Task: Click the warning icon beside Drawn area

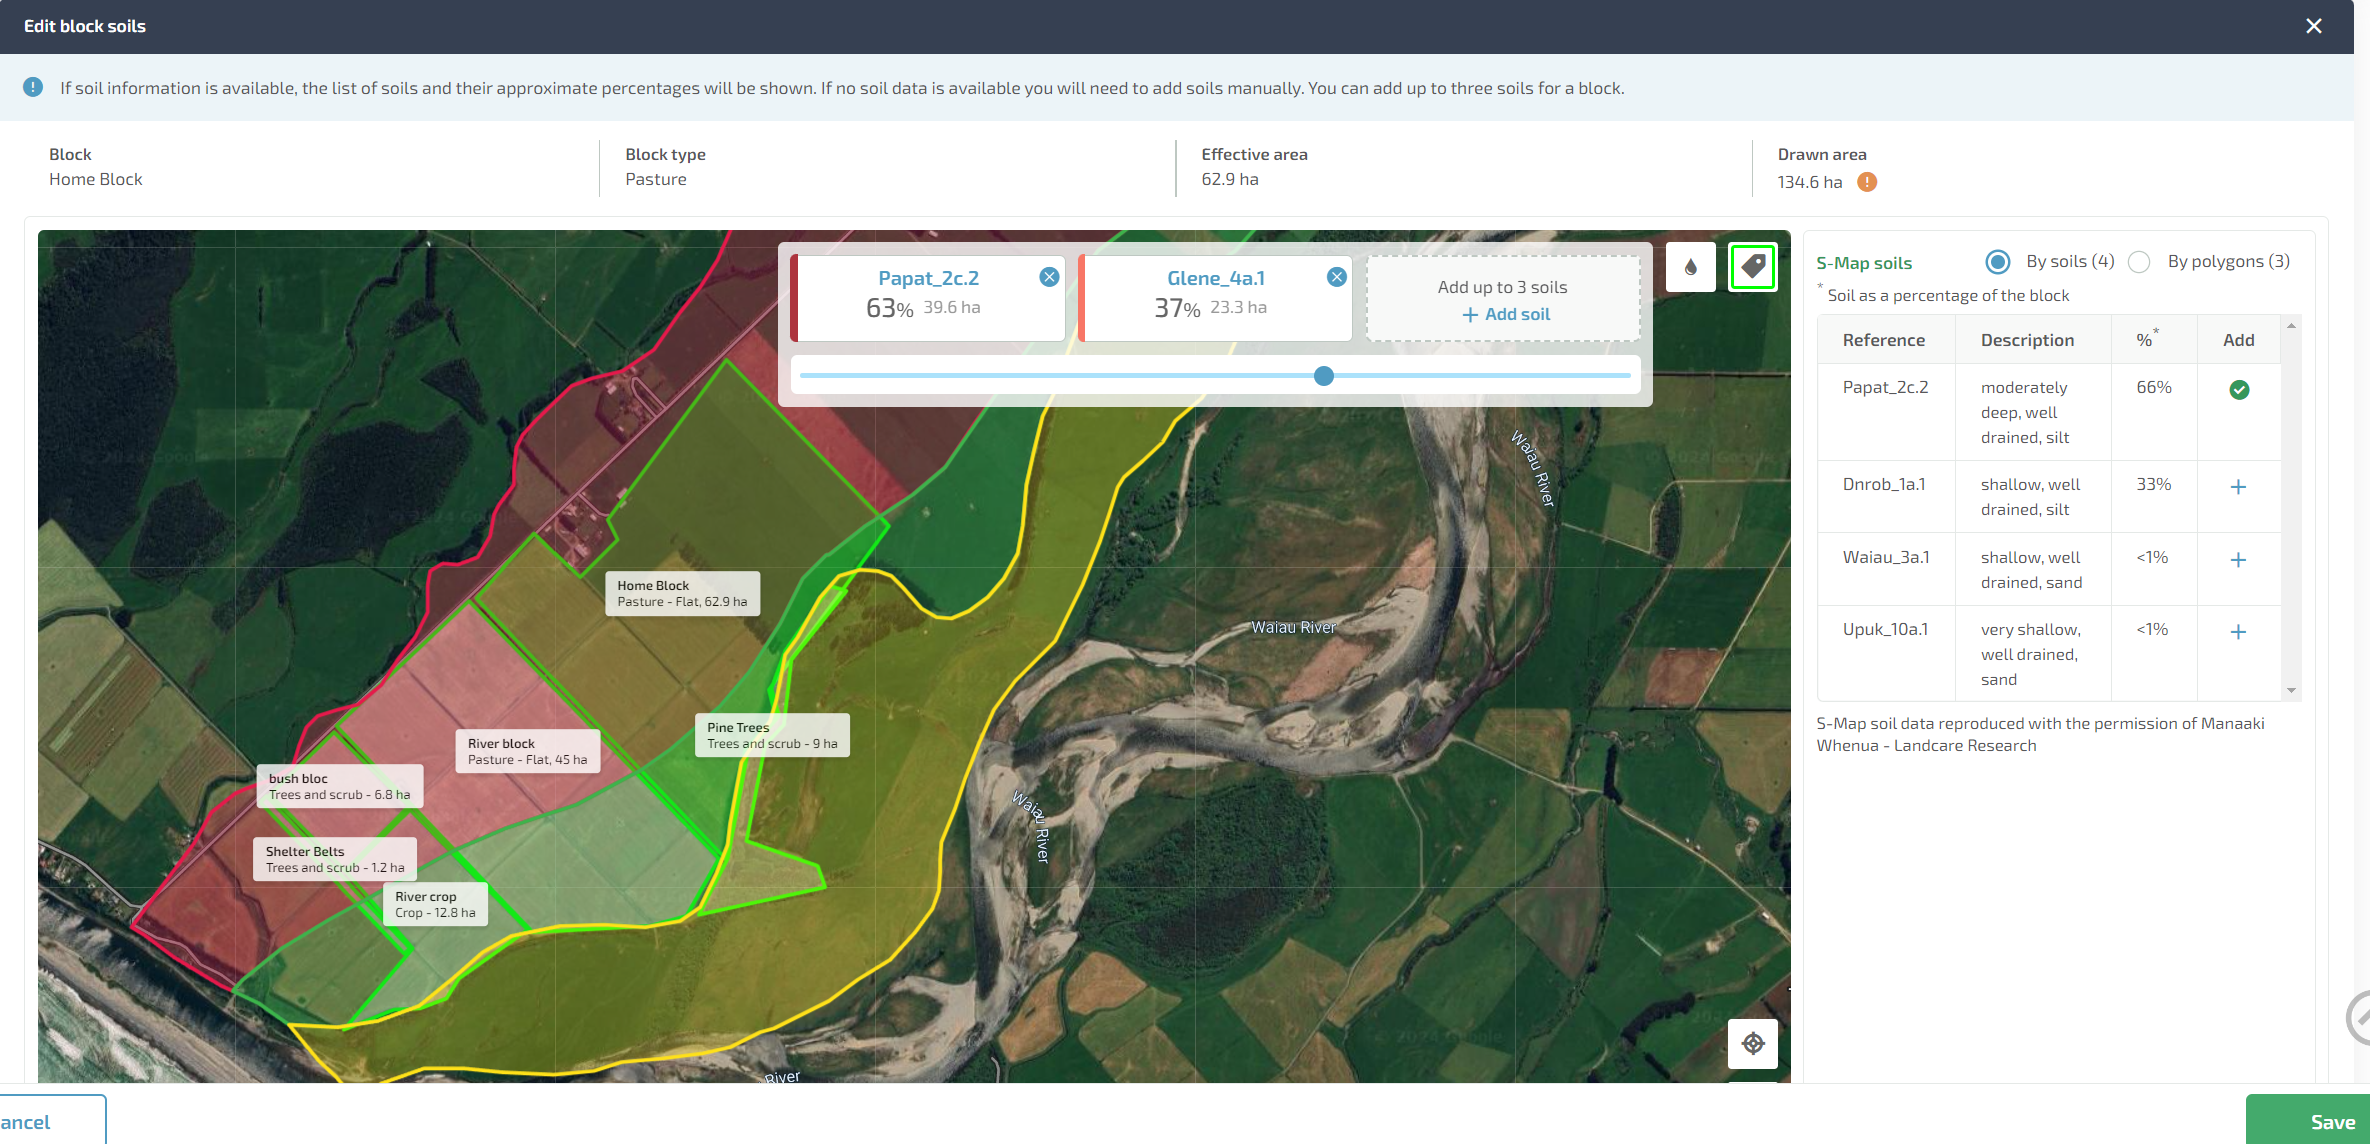Action: [x=1868, y=182]
